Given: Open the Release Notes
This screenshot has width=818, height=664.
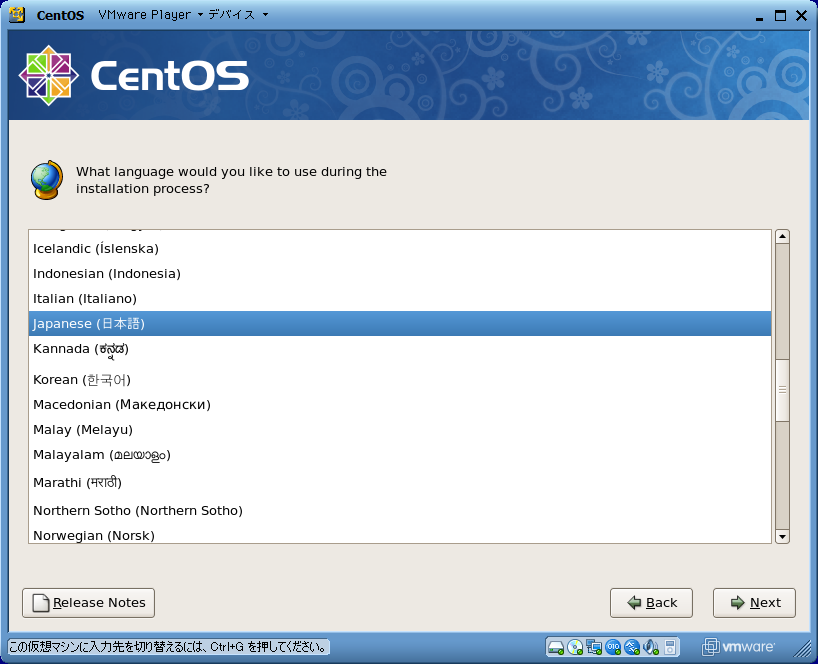Looking at the screenshot, I should point(88,603).
